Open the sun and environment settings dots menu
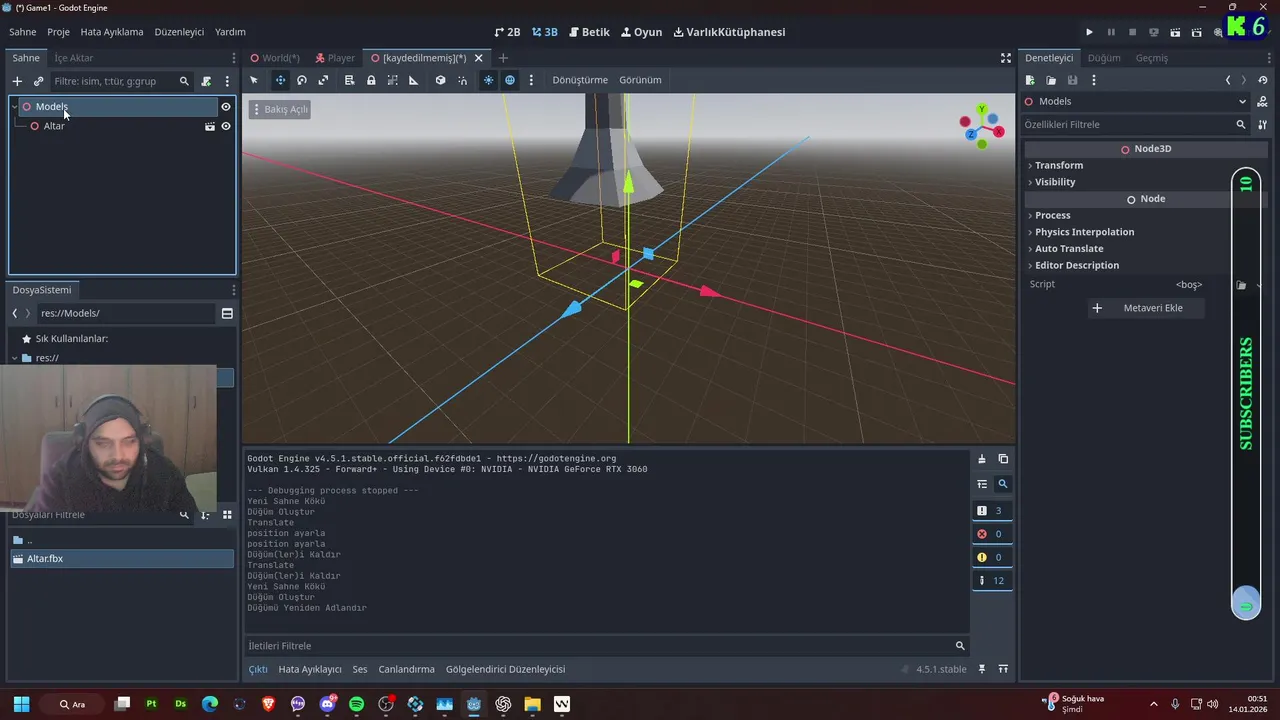1280x720 pixels. coord(531,80)
